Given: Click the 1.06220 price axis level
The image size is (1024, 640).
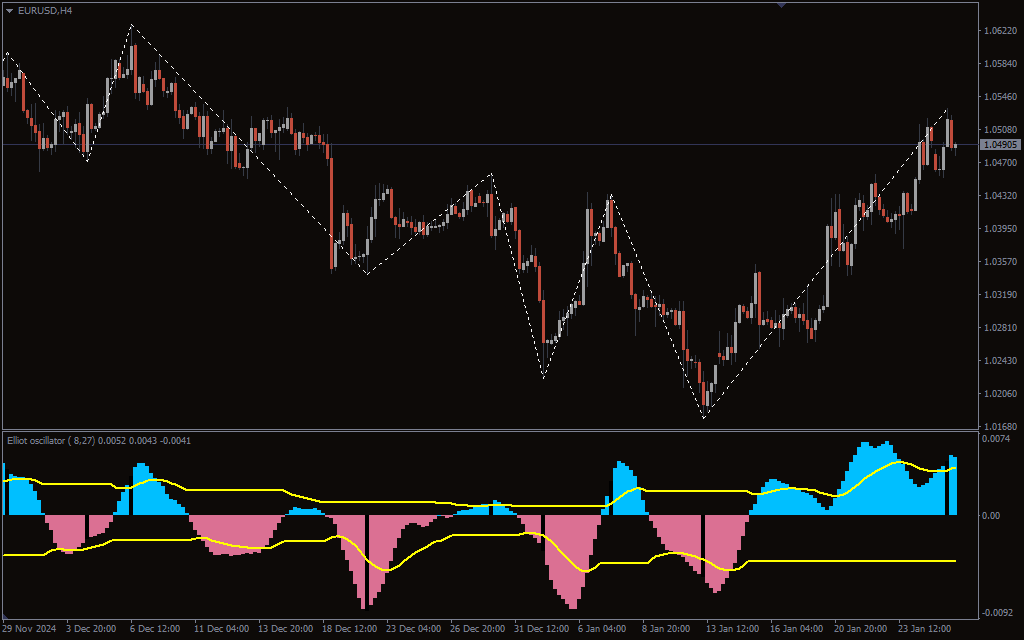Looking at the screenshot, I should pyautogui.click(x=1000, y=31).
